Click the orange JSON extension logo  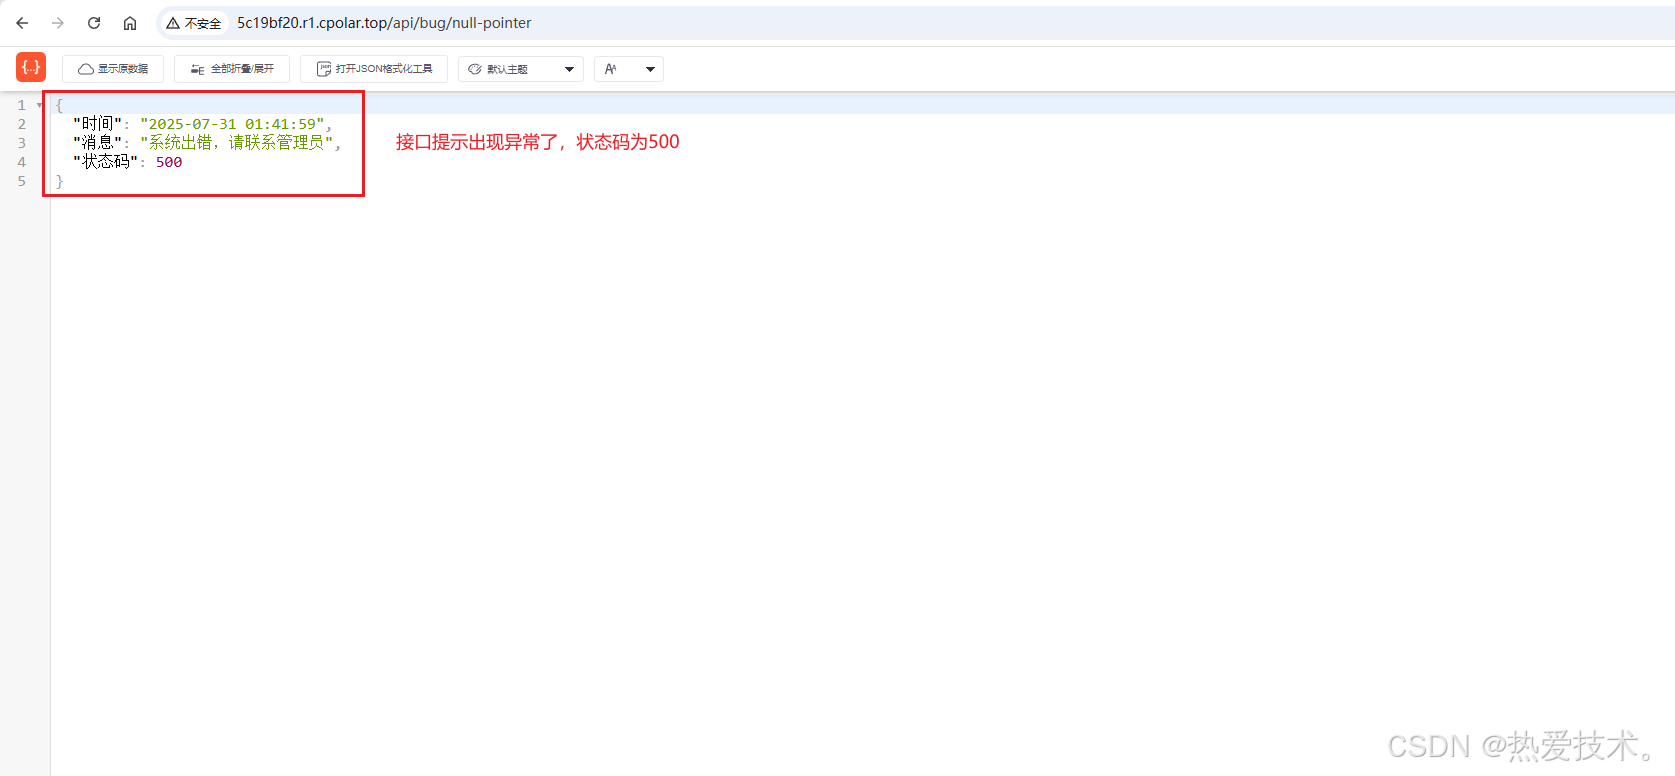point(31,67)
